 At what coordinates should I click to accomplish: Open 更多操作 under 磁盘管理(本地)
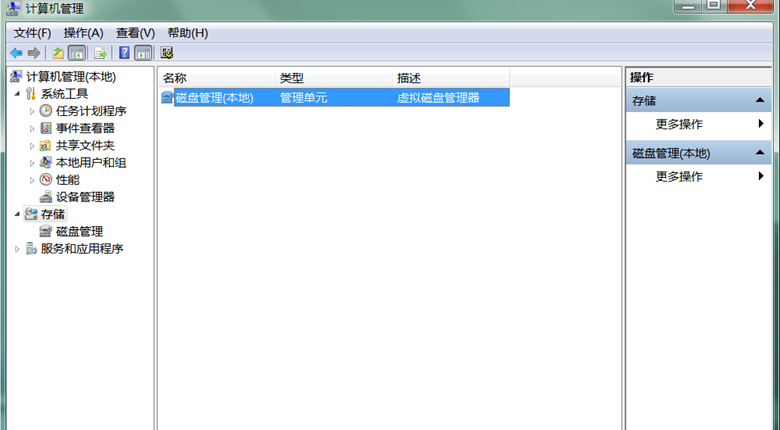pos(679,177)
